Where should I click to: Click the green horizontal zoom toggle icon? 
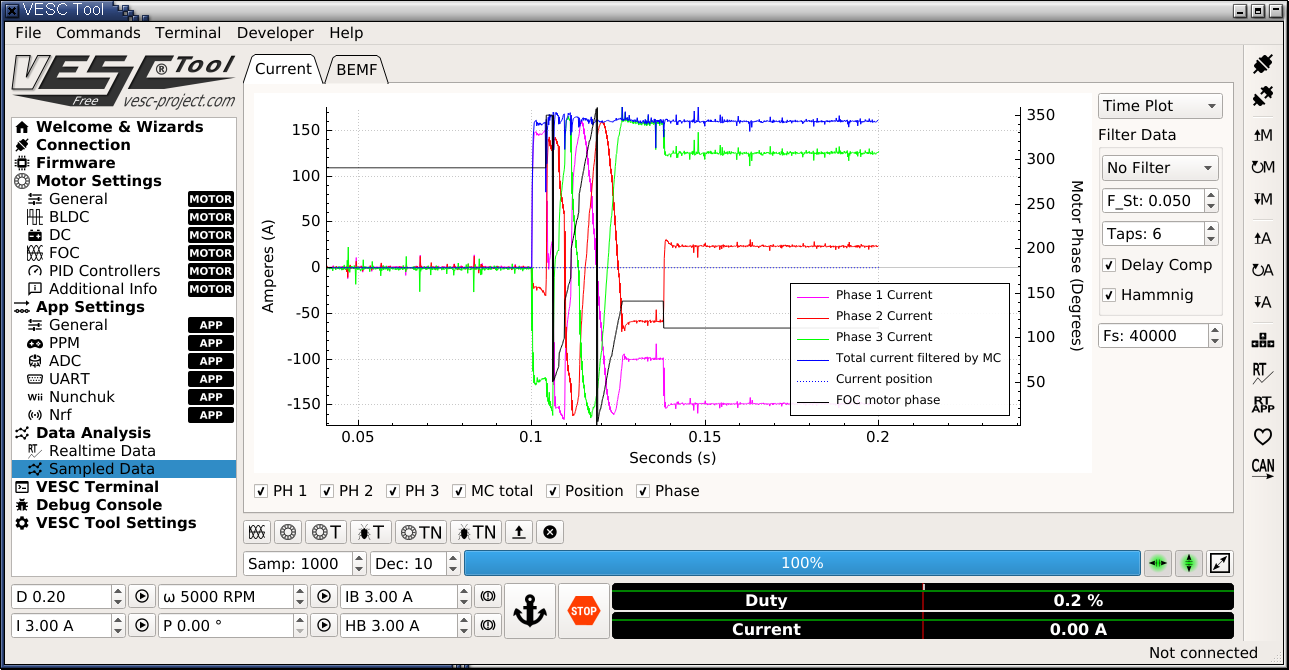1158,563
